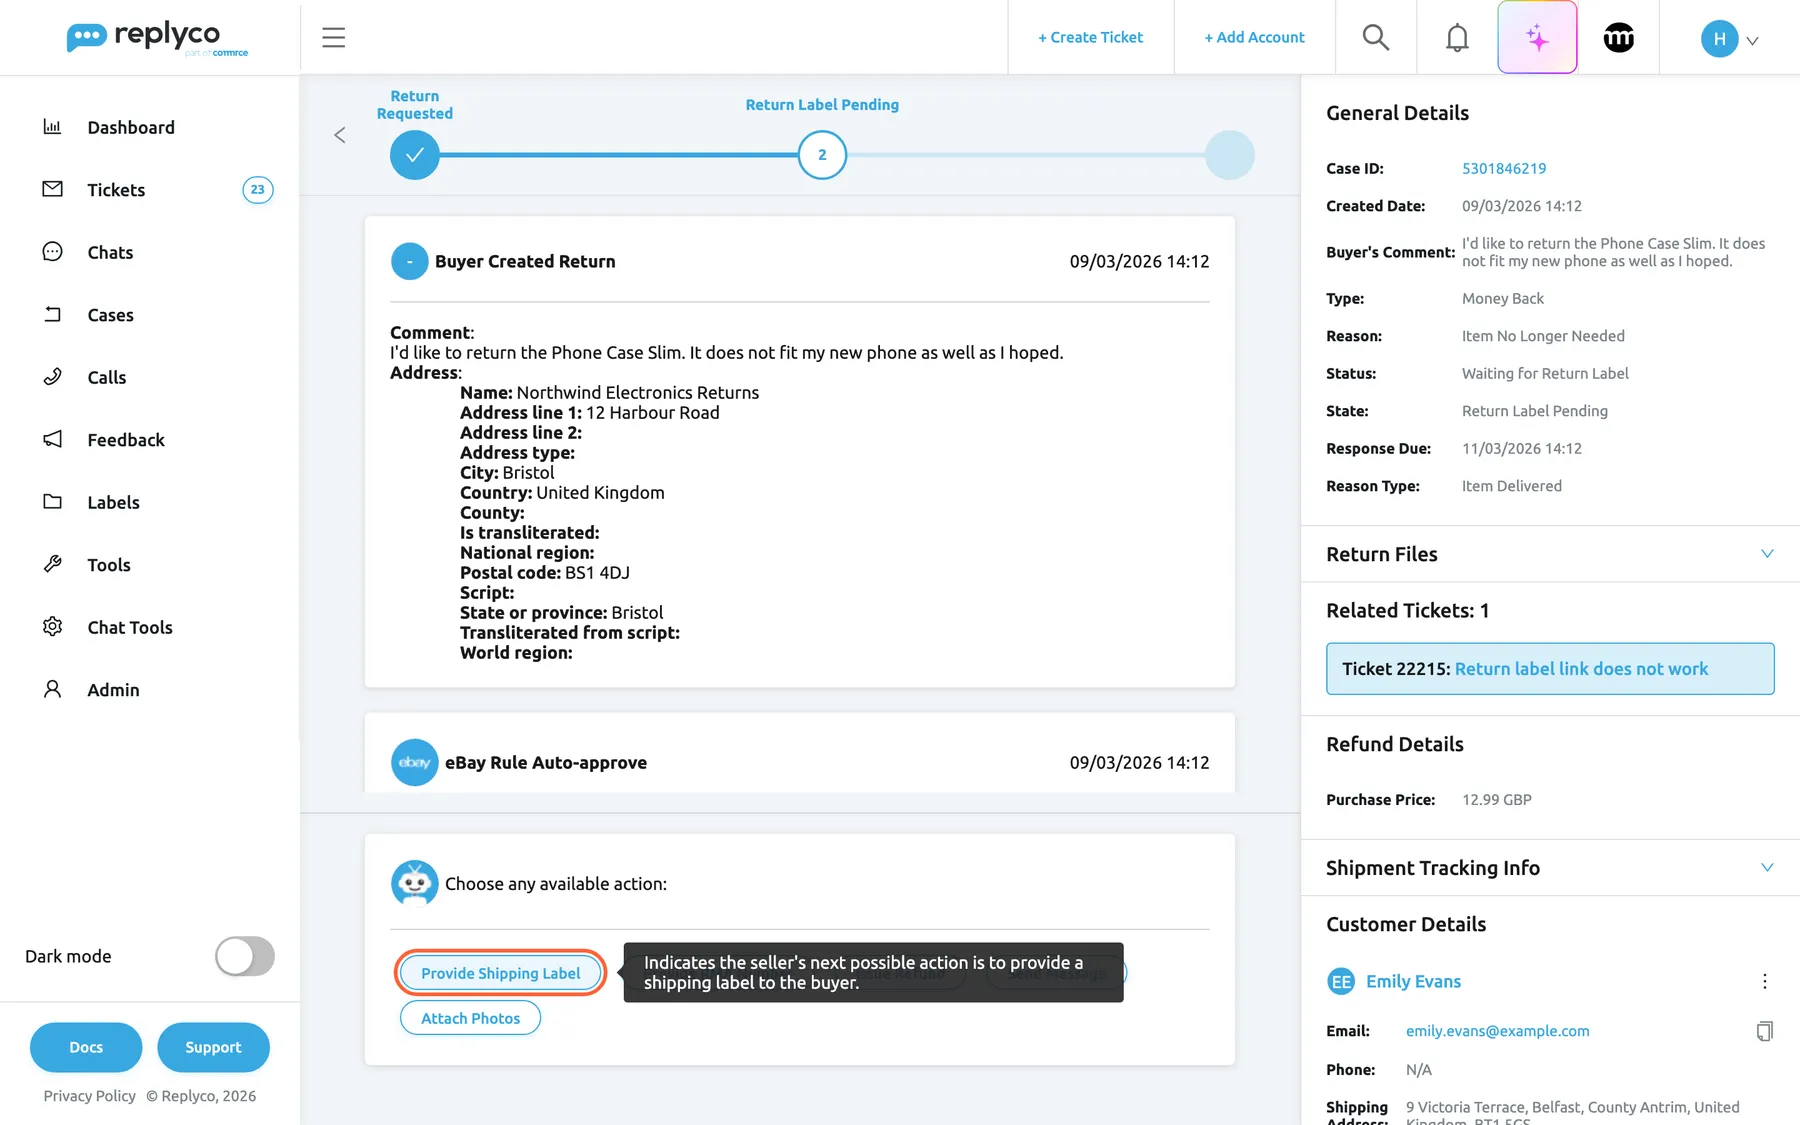The height and width of the screenshot is (1125, 1800).
Task: Click + Create Ticket
Action: click(x=1091, y=38)
